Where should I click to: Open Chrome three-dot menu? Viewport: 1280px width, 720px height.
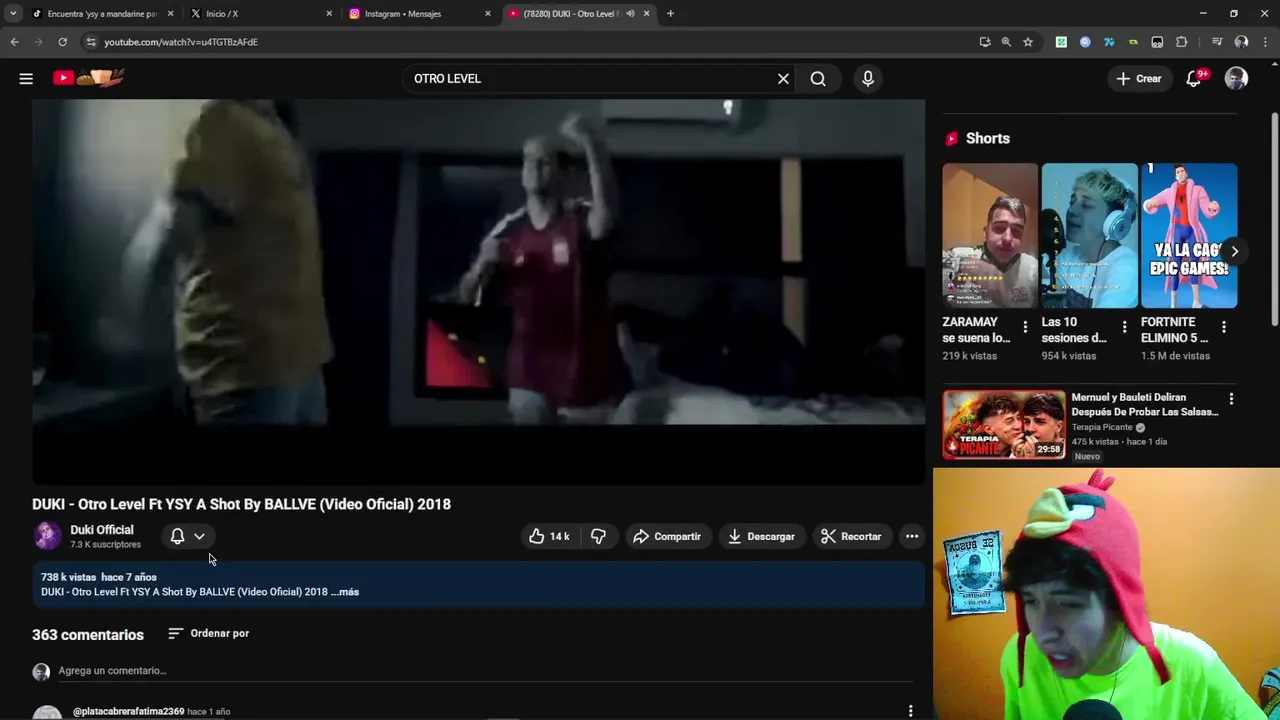pyautogui.click(x=1265, y=42)
